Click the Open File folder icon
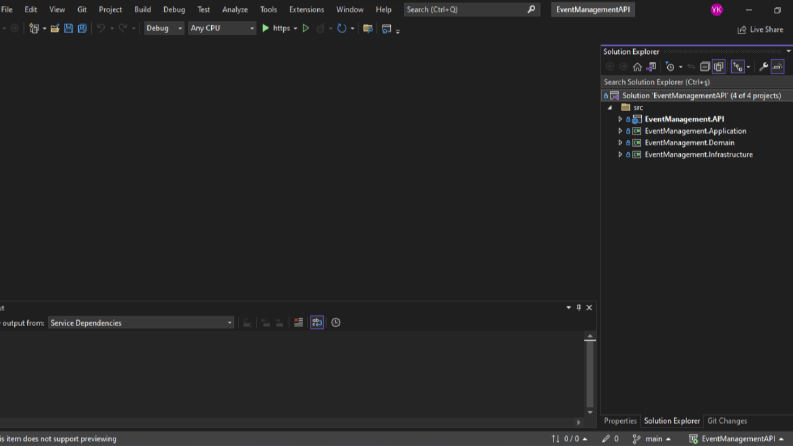Screen dimensions: 793x446 tap(55, 28)
